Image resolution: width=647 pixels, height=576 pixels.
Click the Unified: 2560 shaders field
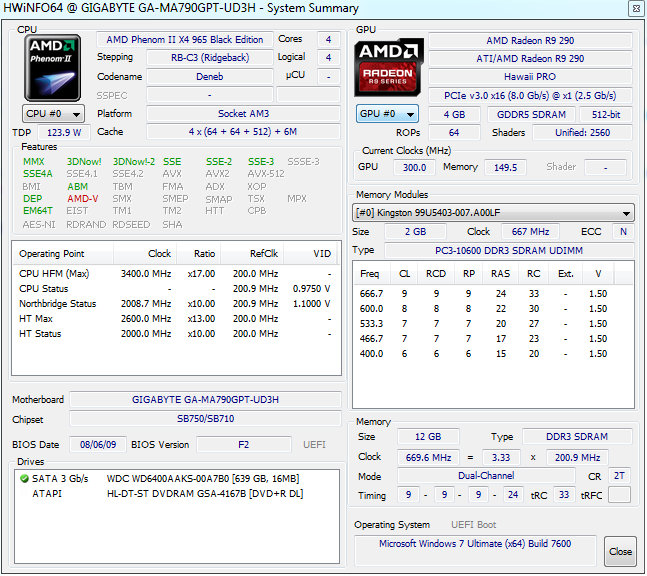pyautogui.click(x=582, y=133)
